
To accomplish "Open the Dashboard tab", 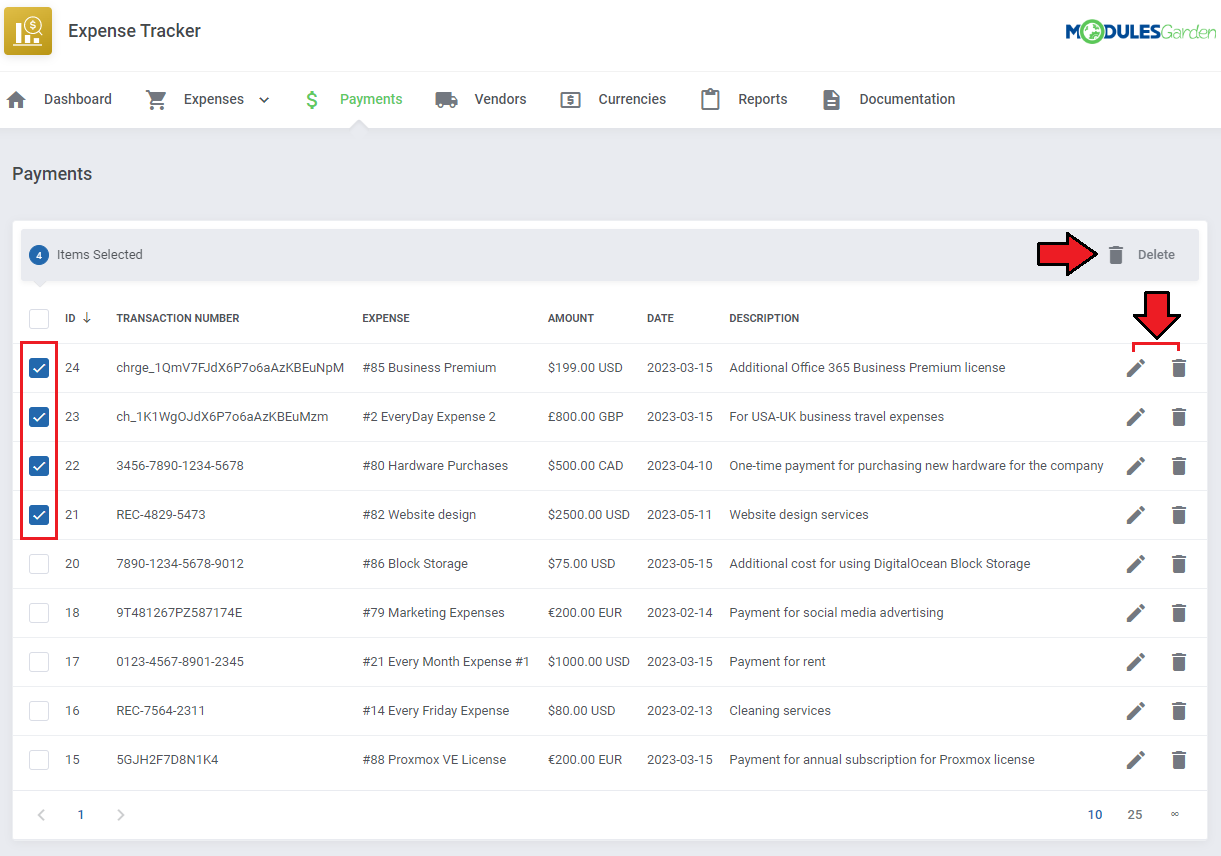I will (x=60, y=99).
